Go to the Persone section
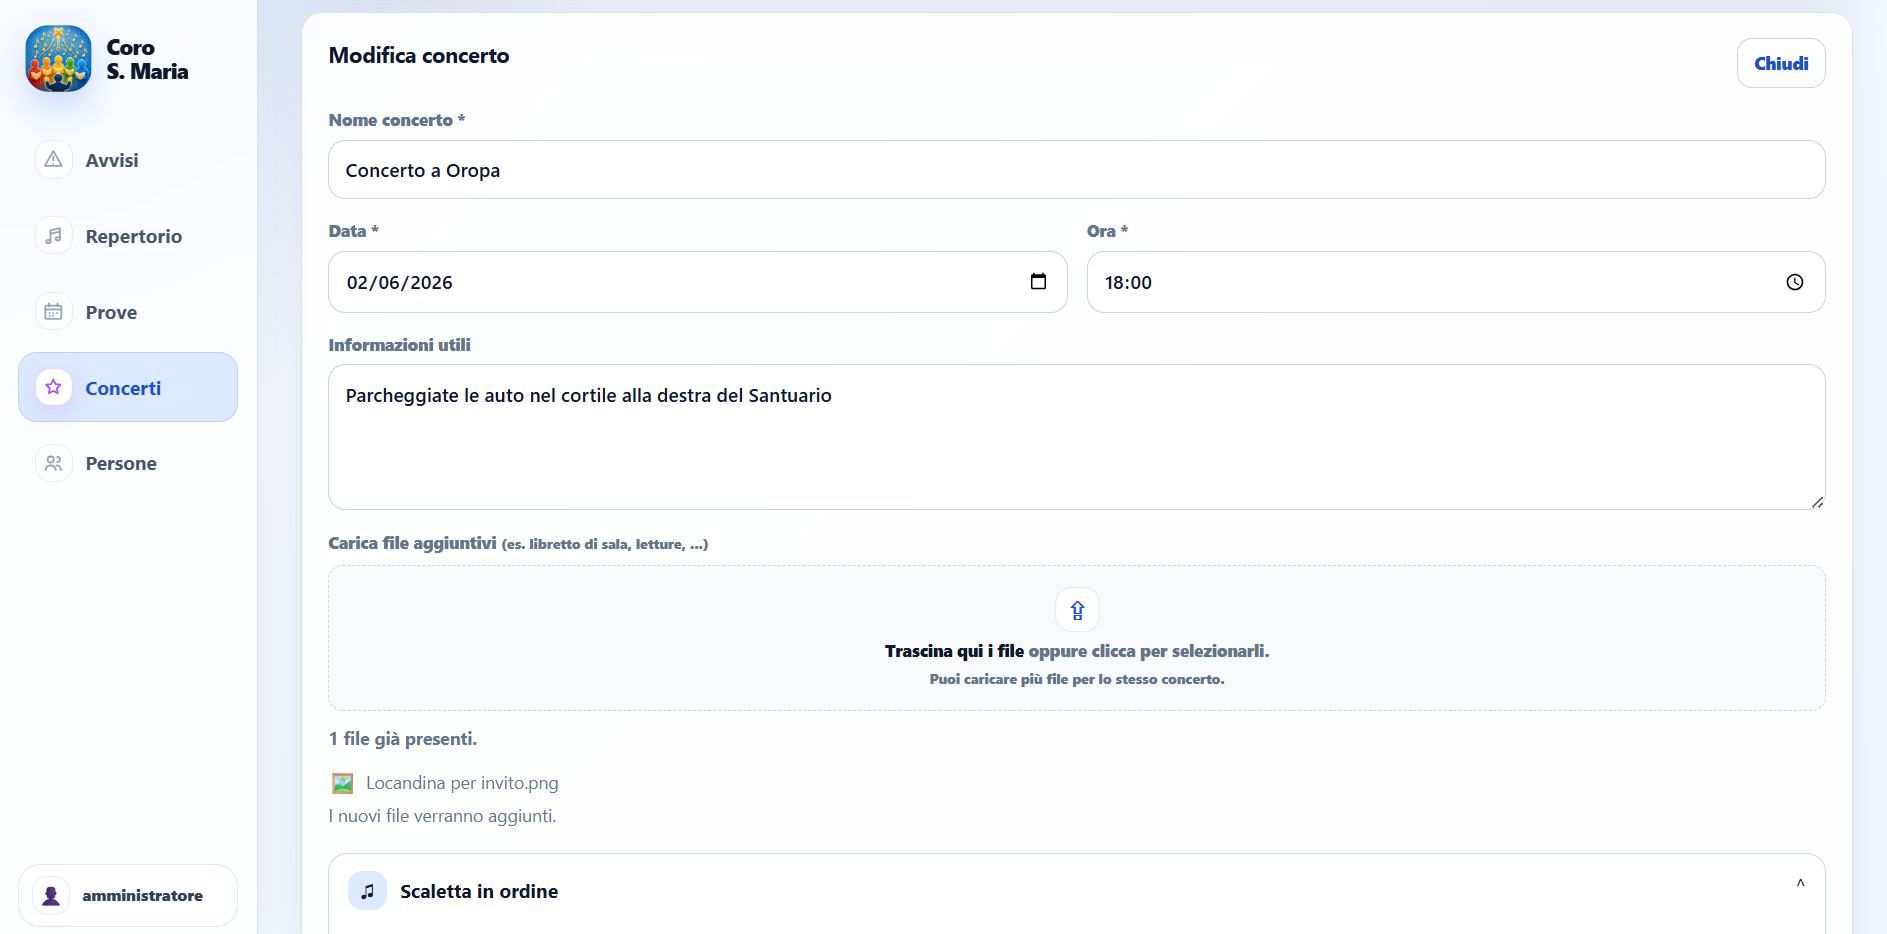Viewport: 1887px width, 934px height. click(128, 463)
